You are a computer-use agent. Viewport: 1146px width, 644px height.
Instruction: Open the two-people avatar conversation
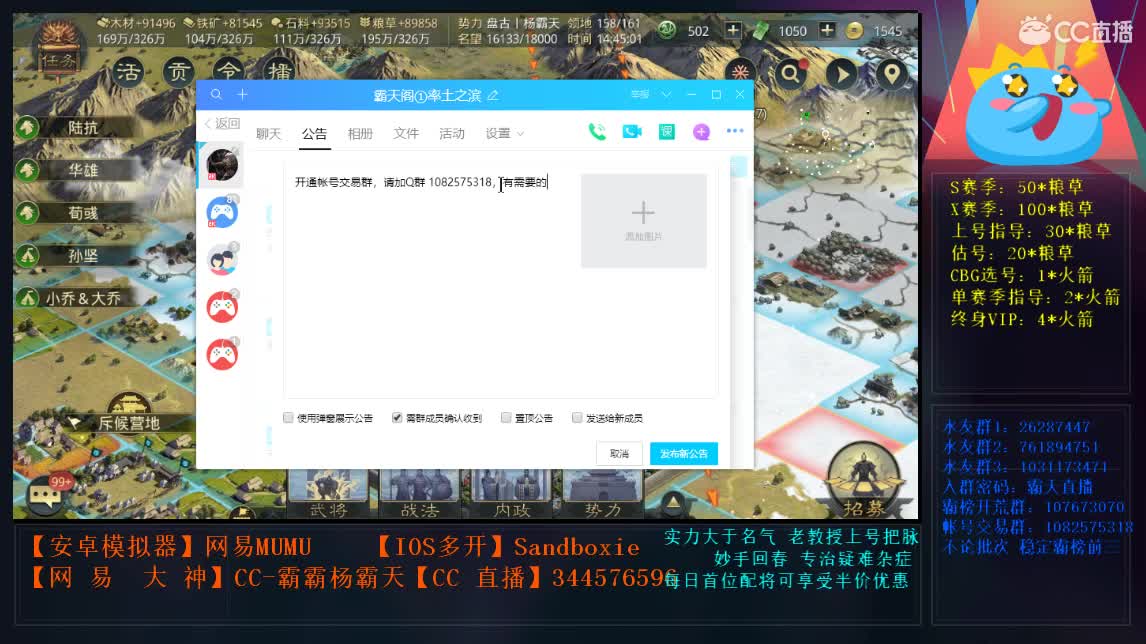[x=221, y=260]
